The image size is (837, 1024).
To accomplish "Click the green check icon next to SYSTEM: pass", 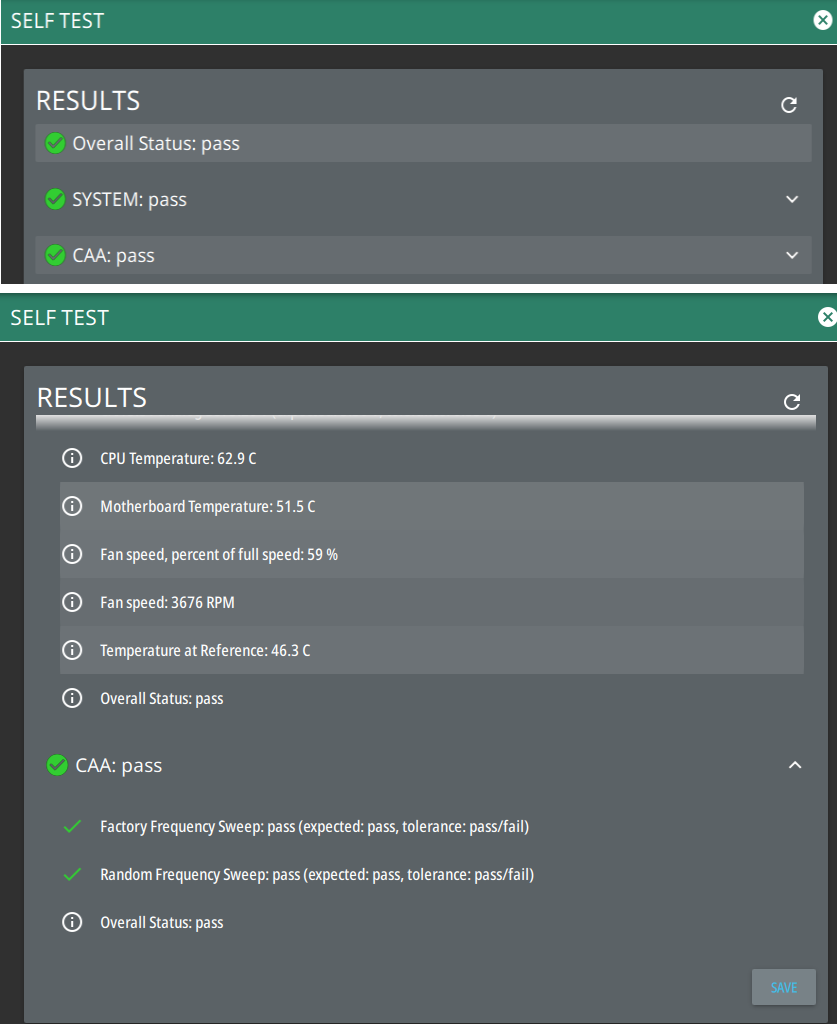I will pos(56,200).
